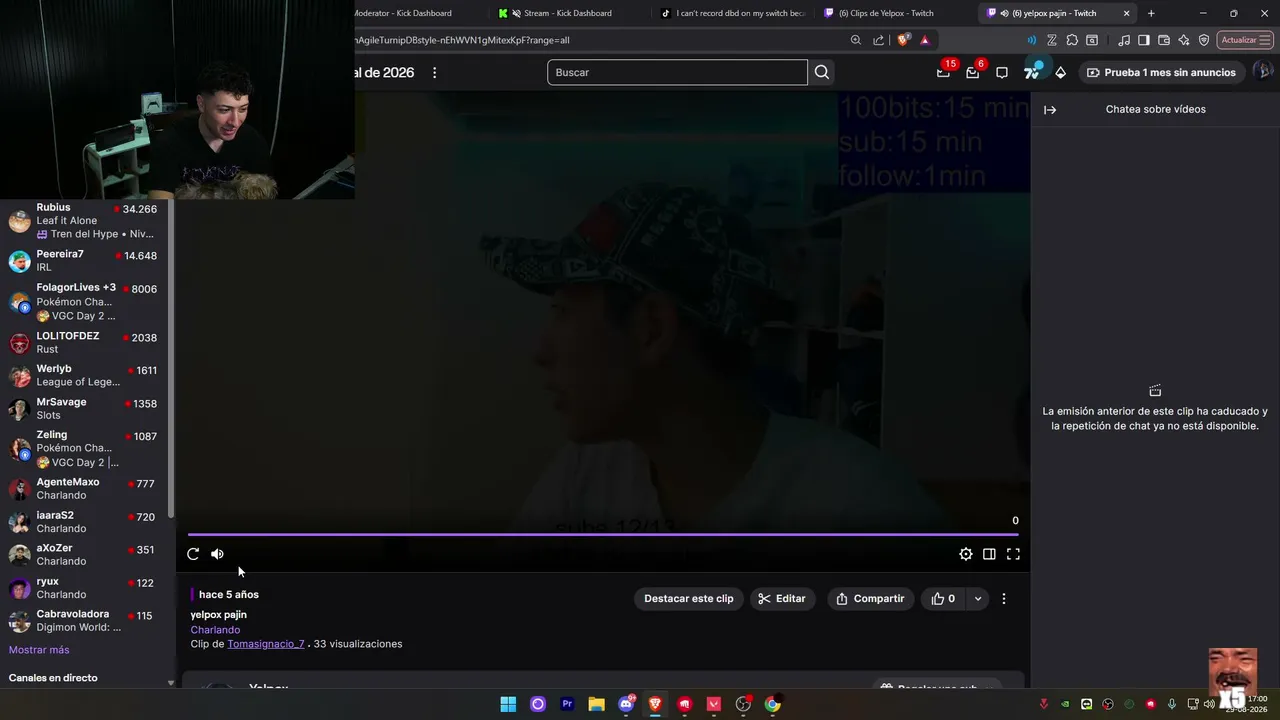Click the Actualizar browser update button

(x=1244, y=40)
